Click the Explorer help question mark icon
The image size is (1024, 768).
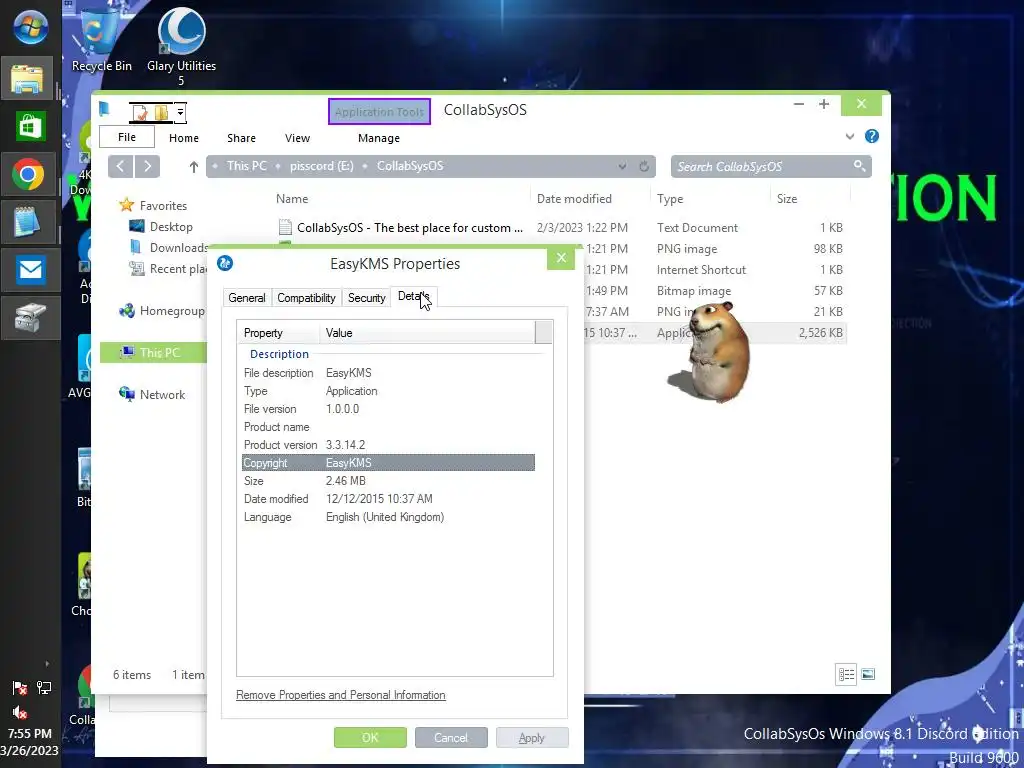(x=872, y=136)
